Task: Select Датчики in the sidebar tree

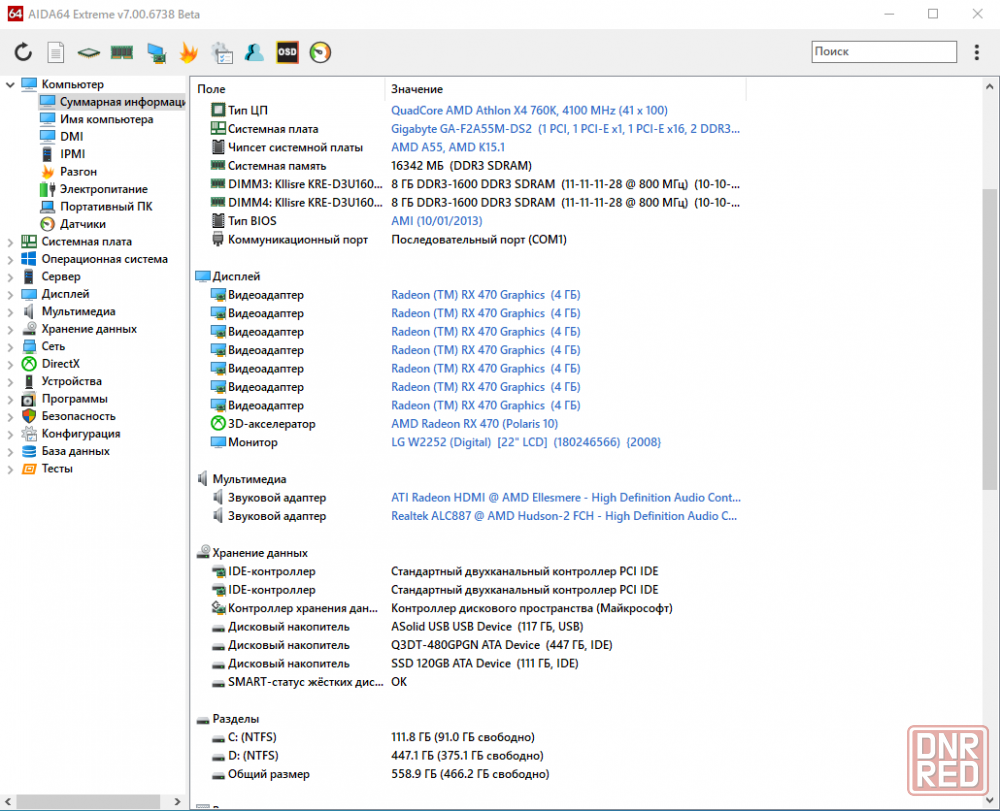Action: tap(82, 224)
